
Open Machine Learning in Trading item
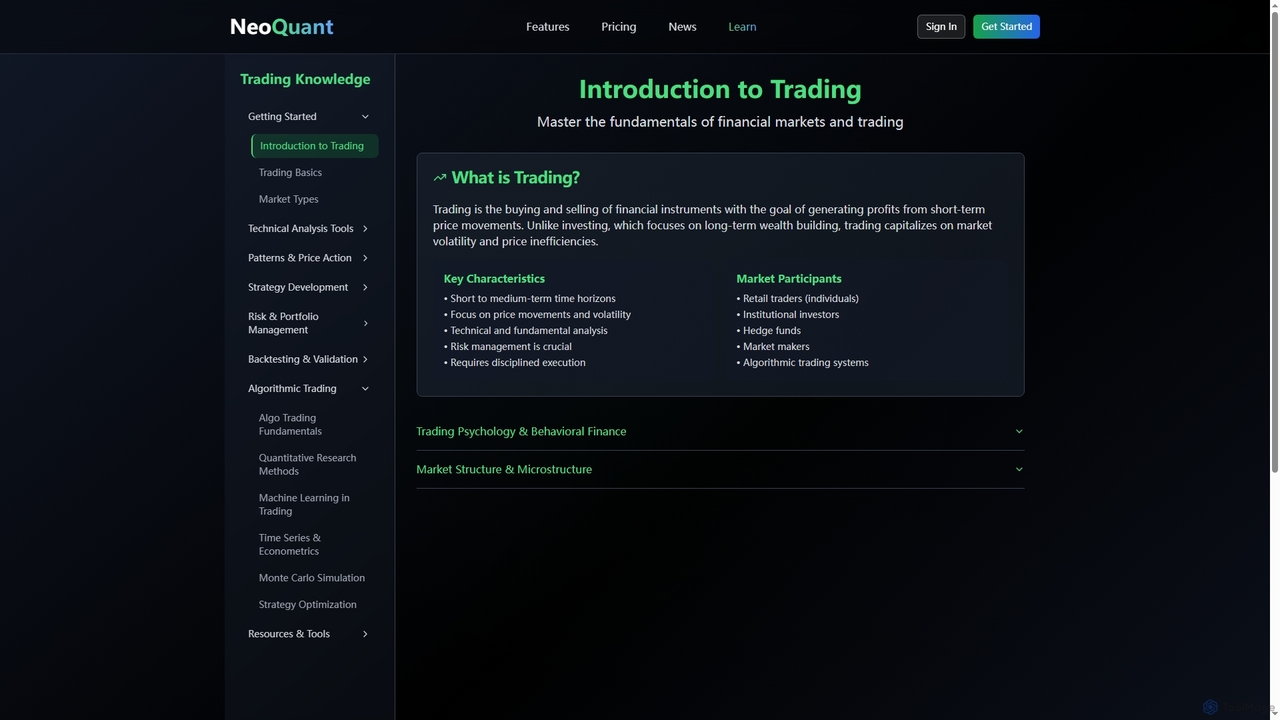(304, 505)
